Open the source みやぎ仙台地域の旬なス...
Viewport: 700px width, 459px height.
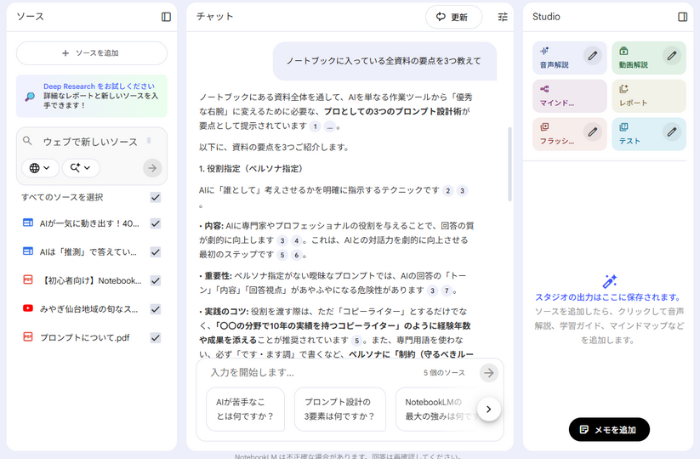pyautogui.click(x=89, y=309)
